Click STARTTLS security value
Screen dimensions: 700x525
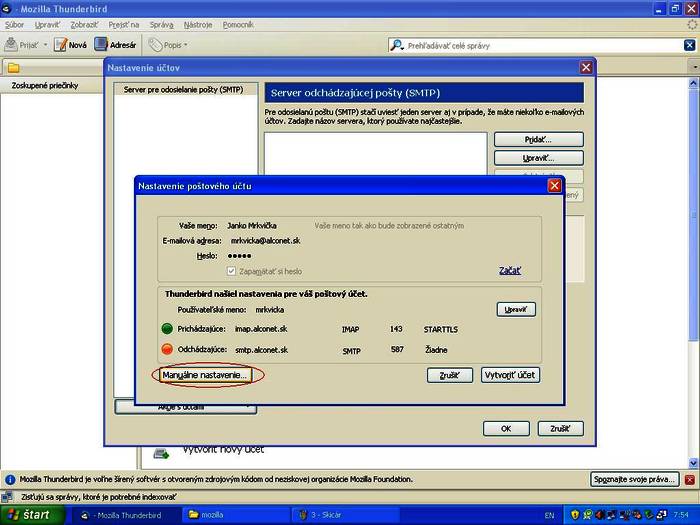441,329
